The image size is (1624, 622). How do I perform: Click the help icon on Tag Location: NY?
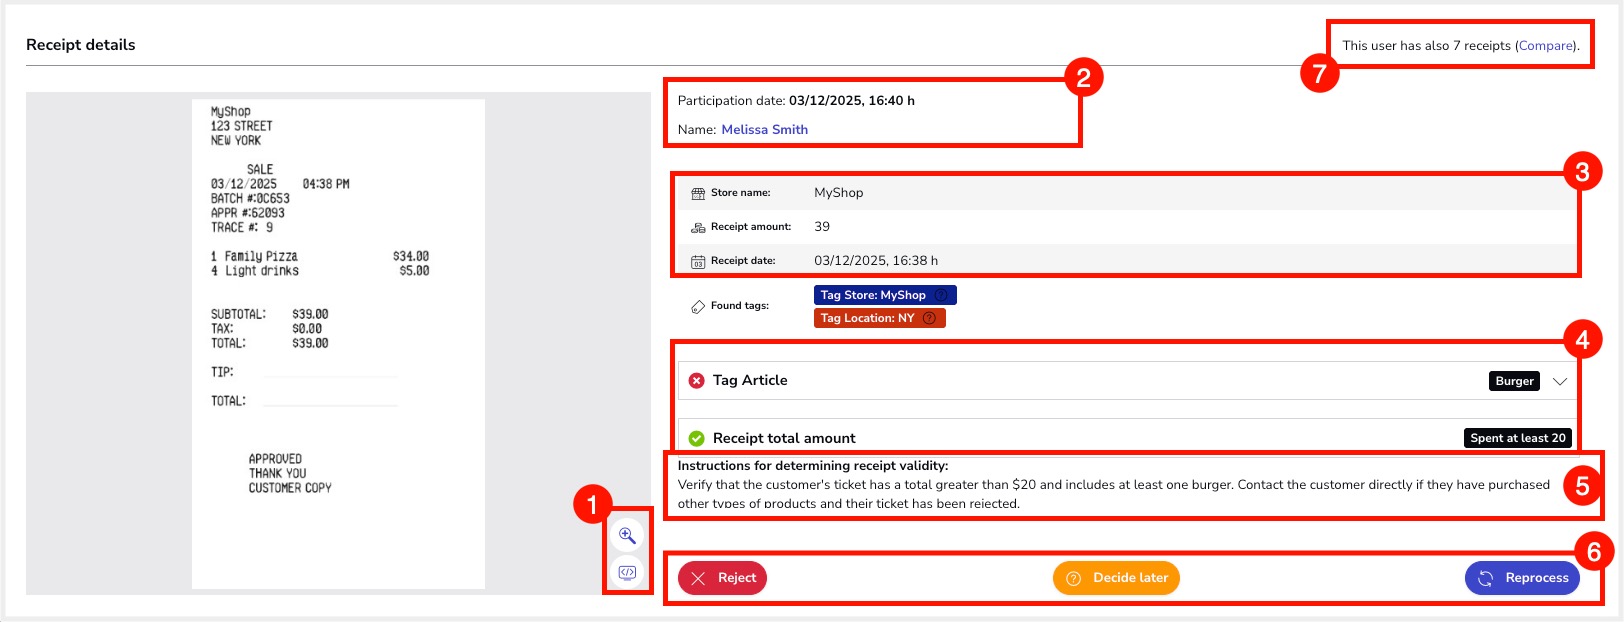[x=929, y=318]
